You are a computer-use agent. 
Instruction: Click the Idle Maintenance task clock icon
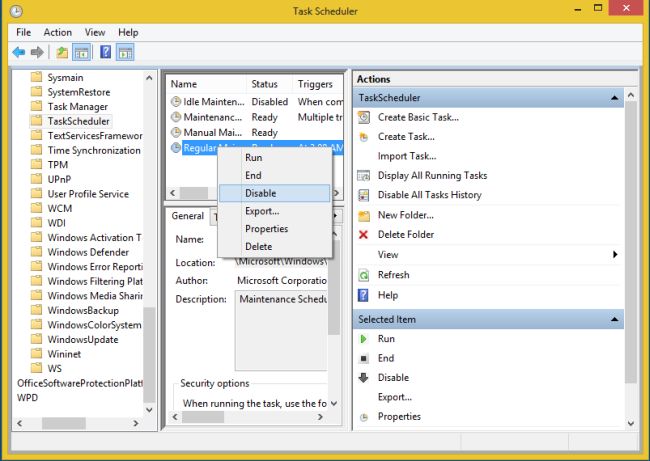(x=176, y=102)
